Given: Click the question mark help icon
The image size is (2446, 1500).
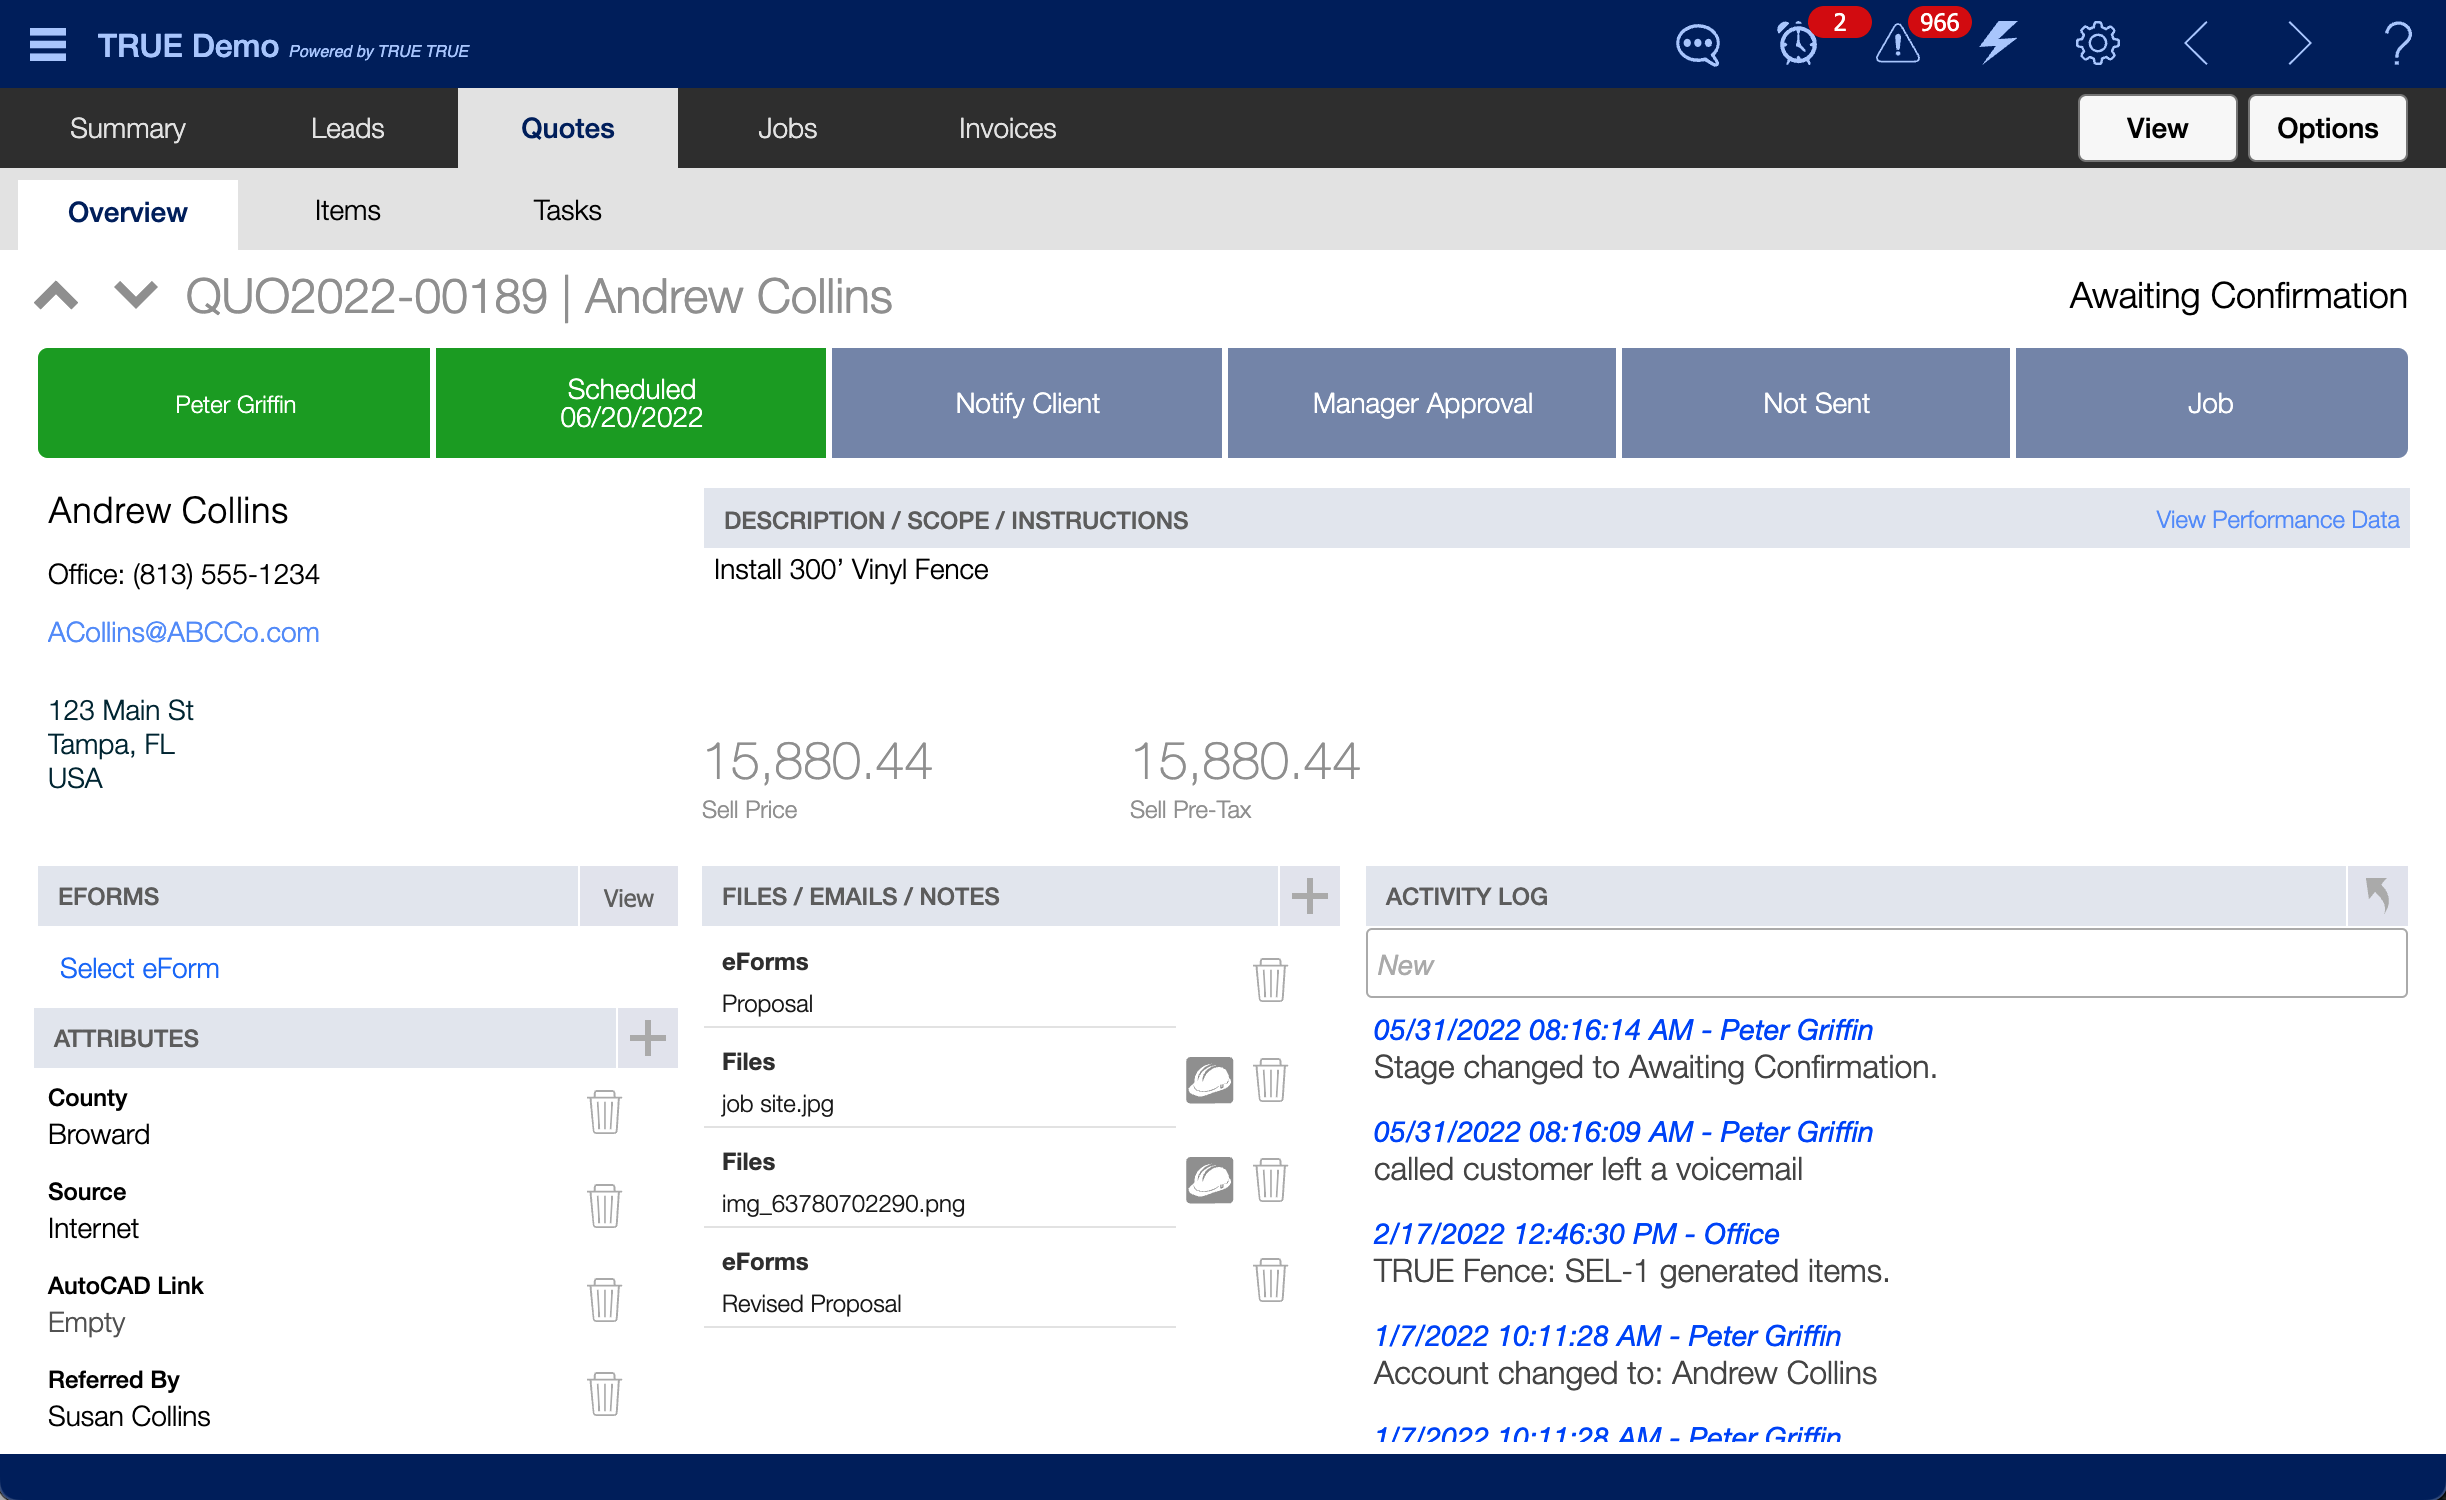Looking at the screenshot, I should [2397, 44].
